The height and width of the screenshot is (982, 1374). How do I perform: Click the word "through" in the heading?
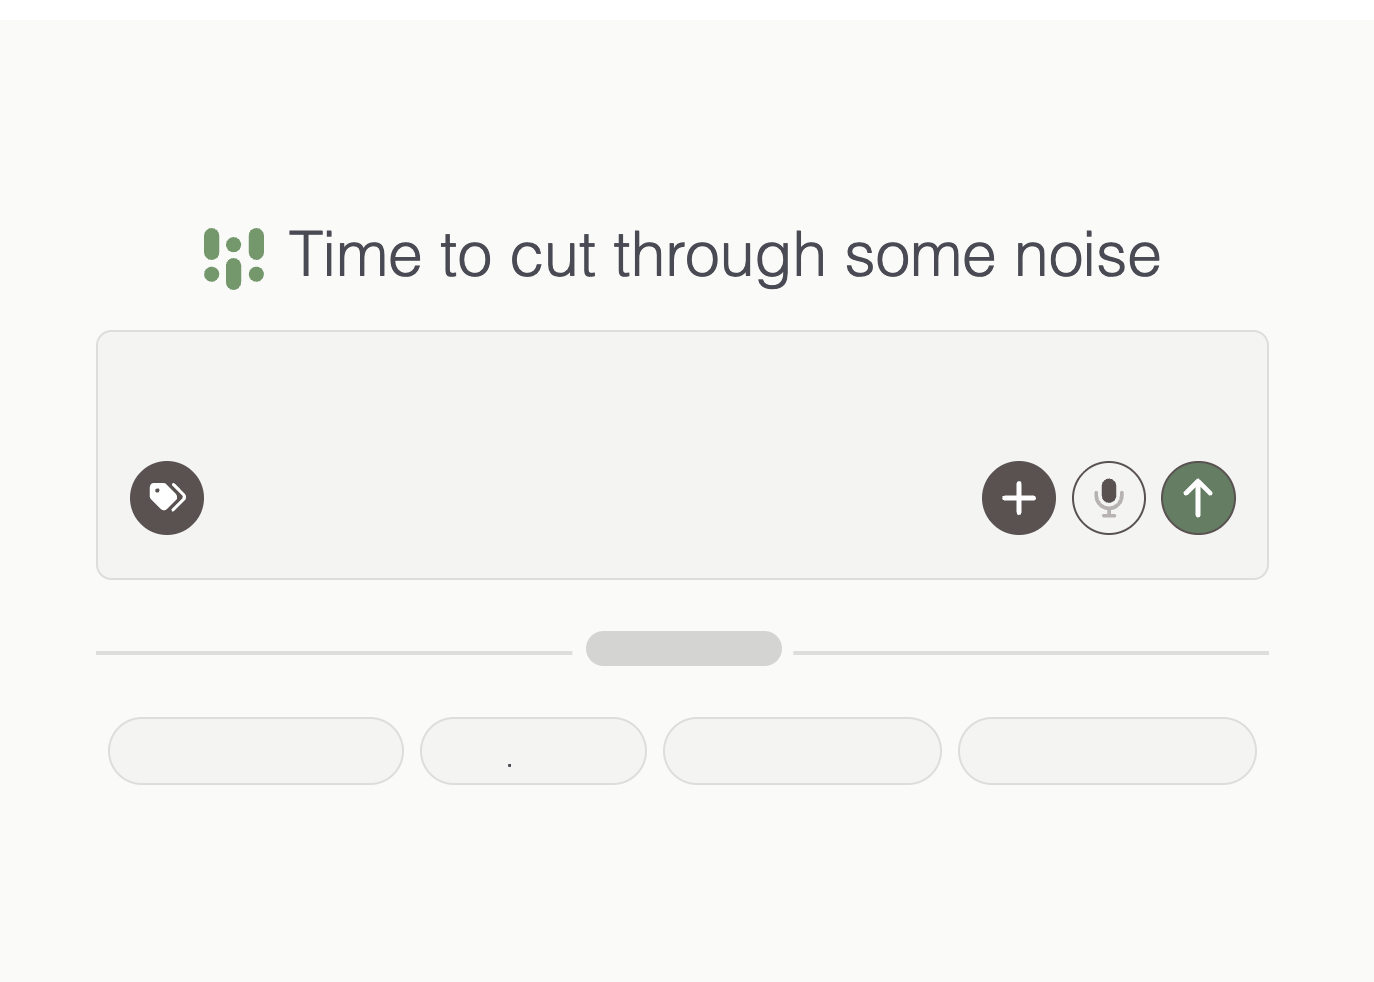tap(719, 255)
